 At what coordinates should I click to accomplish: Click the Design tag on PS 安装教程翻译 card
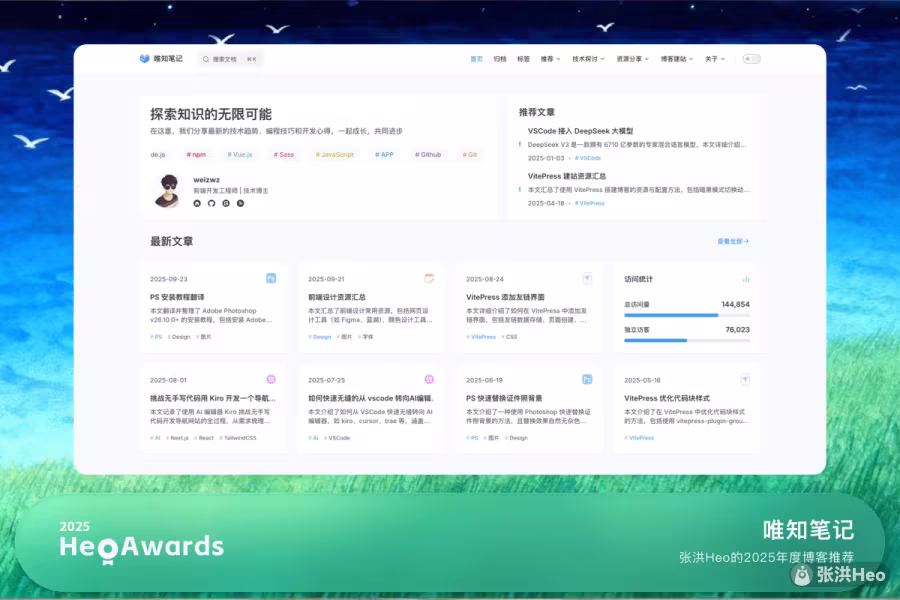179,337
